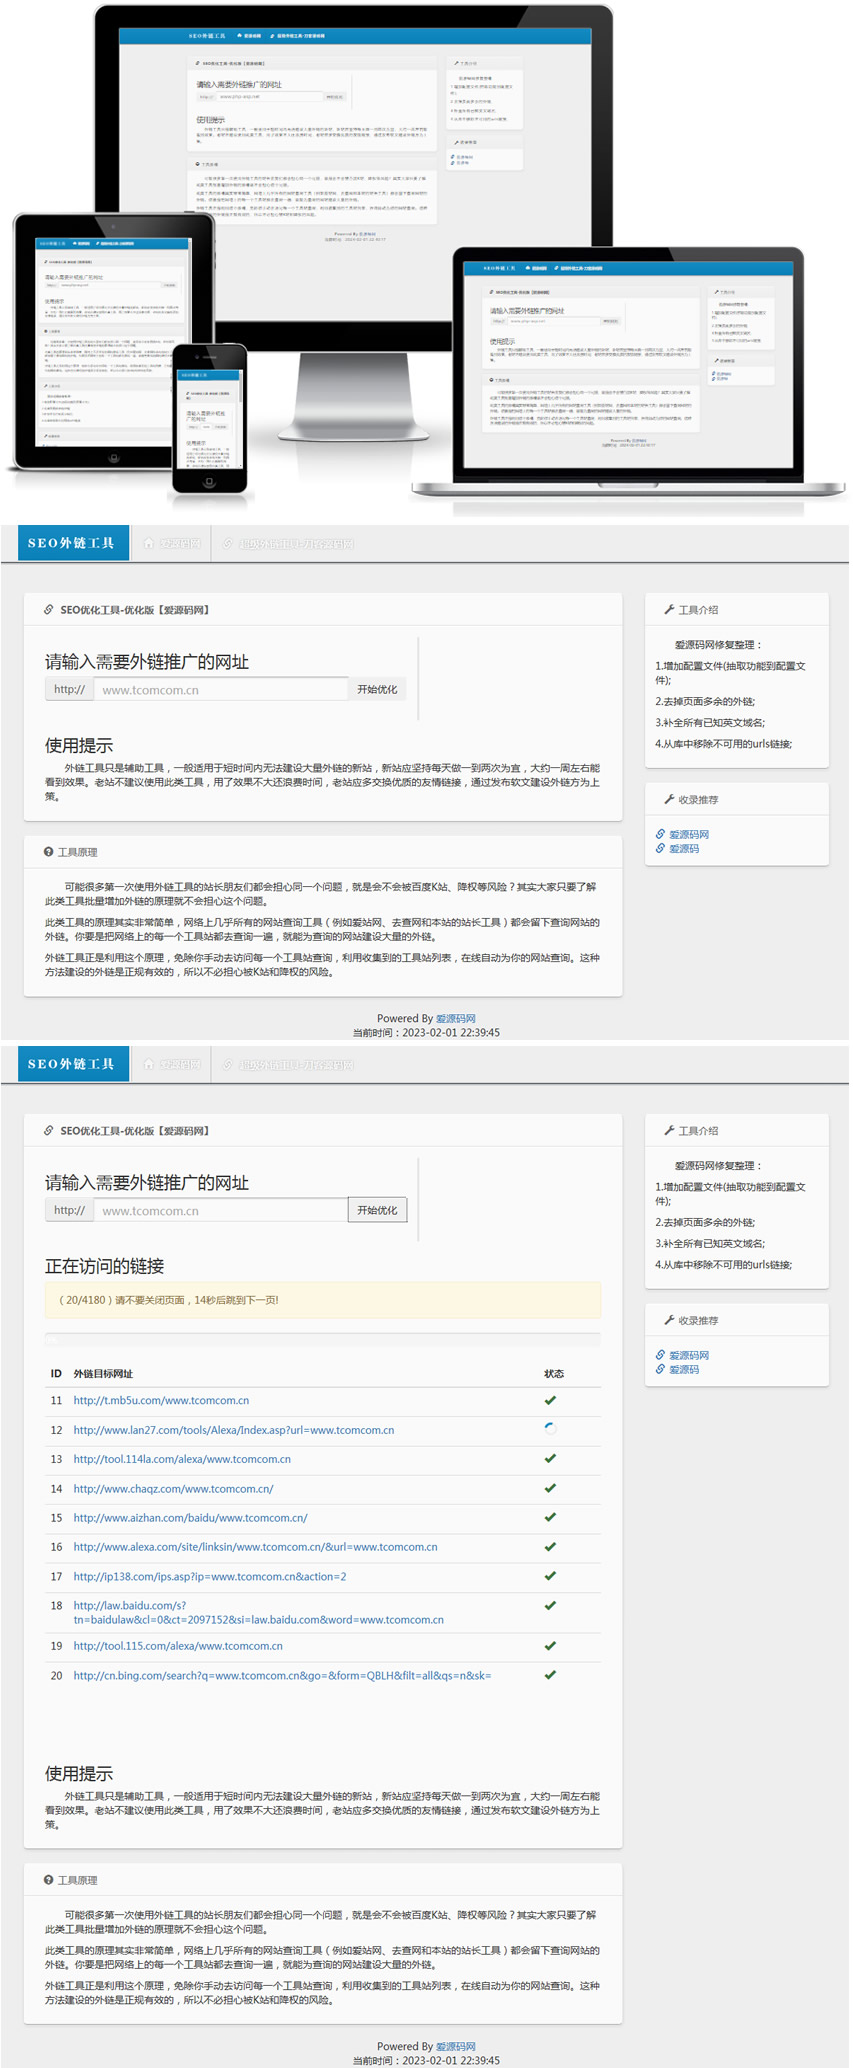Click the URL field above 正在访问的链接
853x2068 pixels.
[x=220, y=1211]
